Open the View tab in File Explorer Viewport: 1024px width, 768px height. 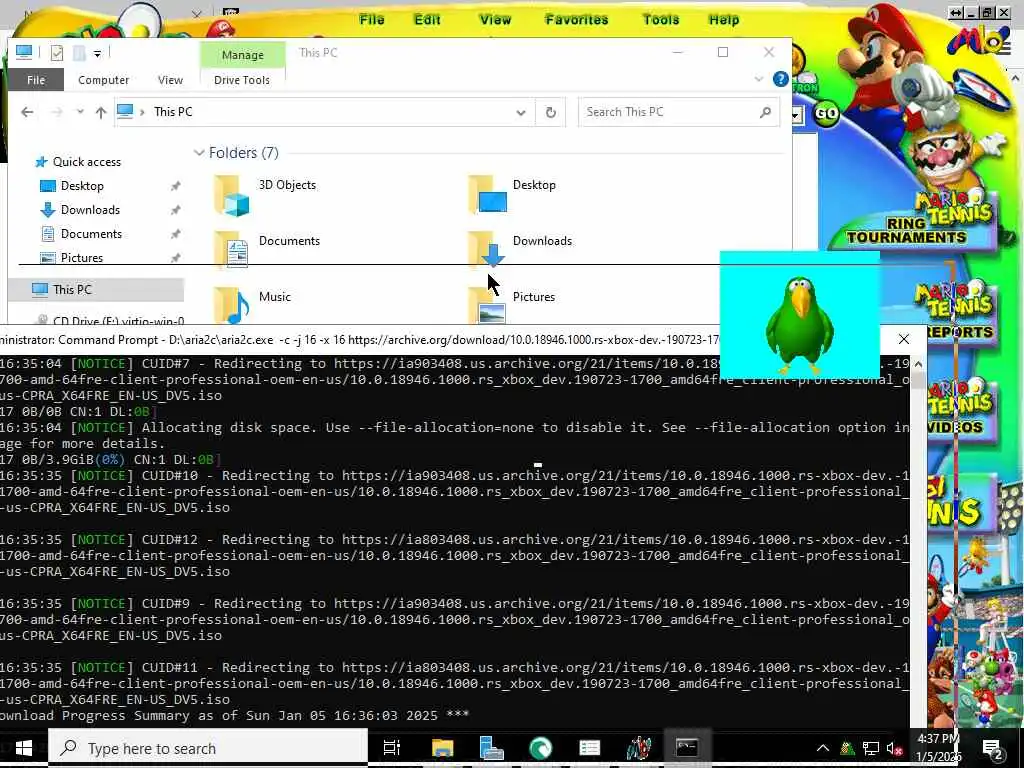[170, 80]
